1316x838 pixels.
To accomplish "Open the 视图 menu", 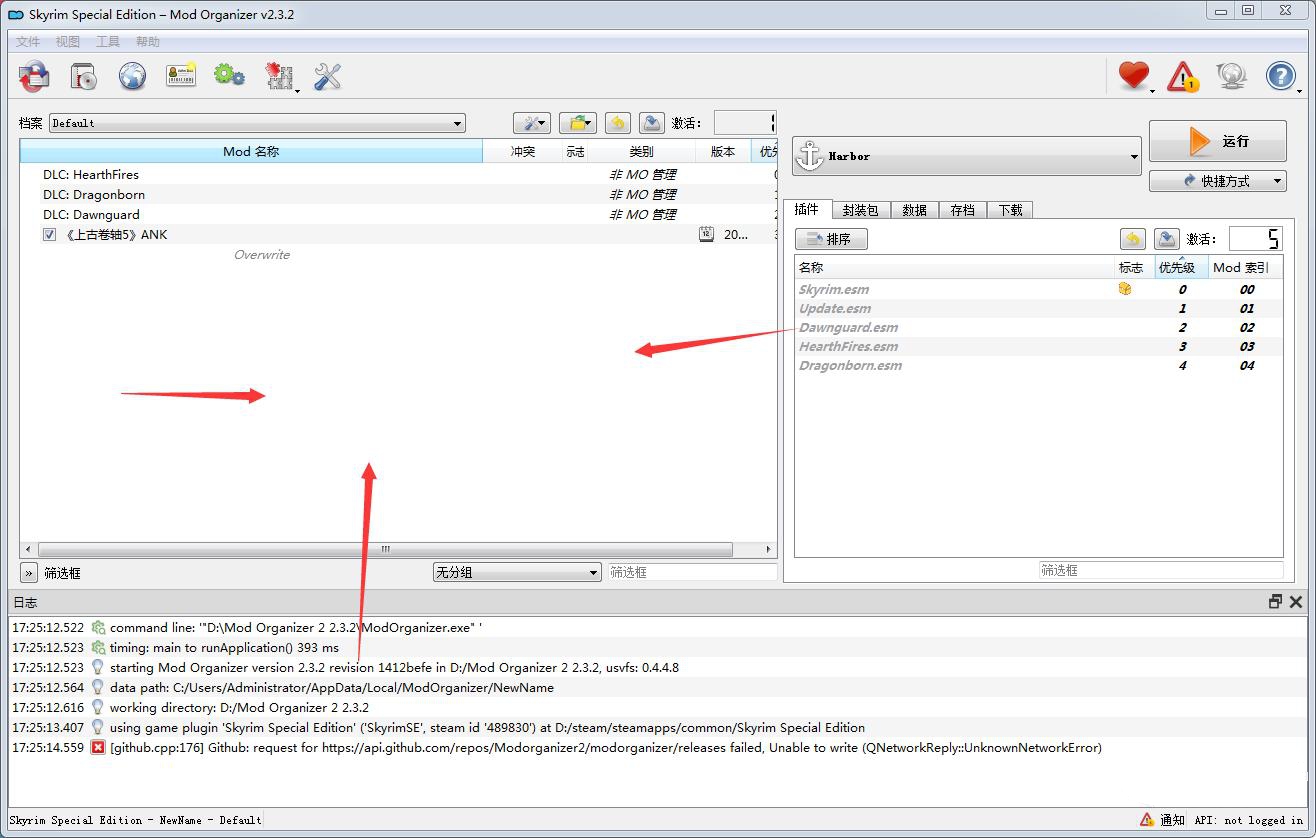I will pyautogui.click(x=68, y=42).
